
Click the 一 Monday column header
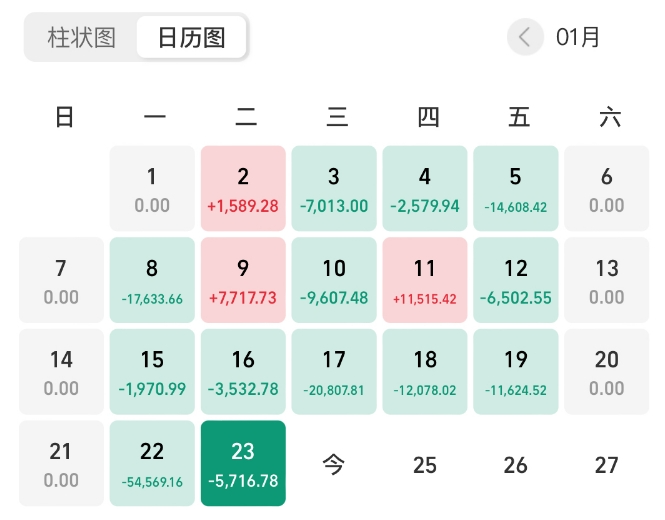pos(155,117)
